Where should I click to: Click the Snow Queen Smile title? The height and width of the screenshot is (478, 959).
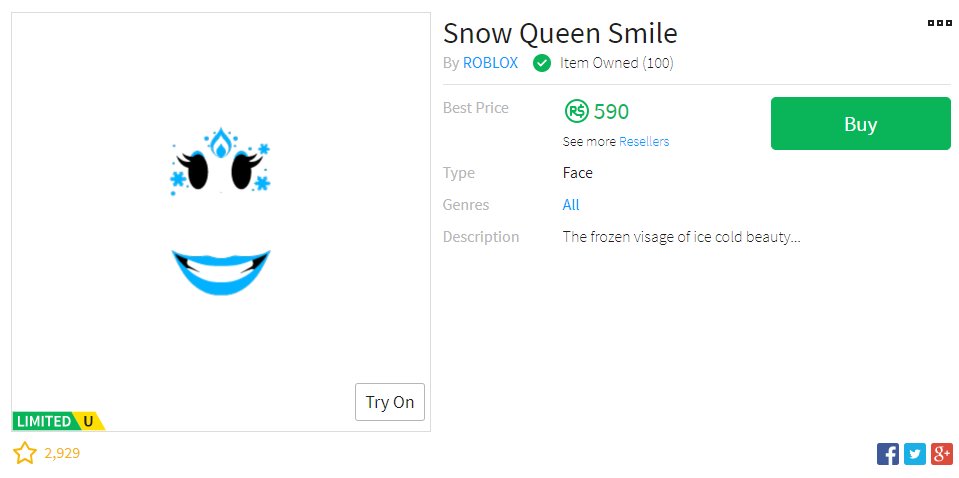click(560, 33)
